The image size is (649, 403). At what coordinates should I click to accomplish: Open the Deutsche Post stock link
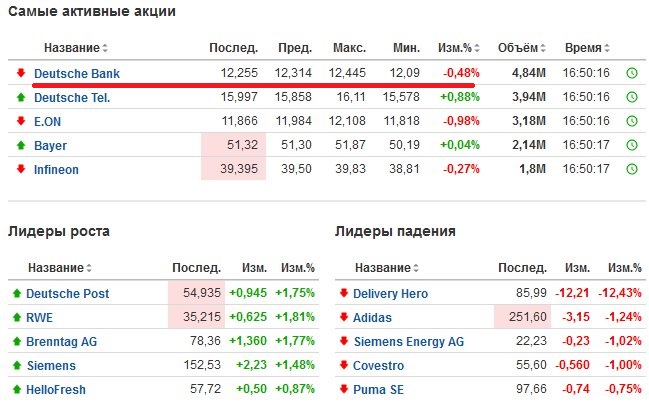pyautogui.click(x=67, y=294)
